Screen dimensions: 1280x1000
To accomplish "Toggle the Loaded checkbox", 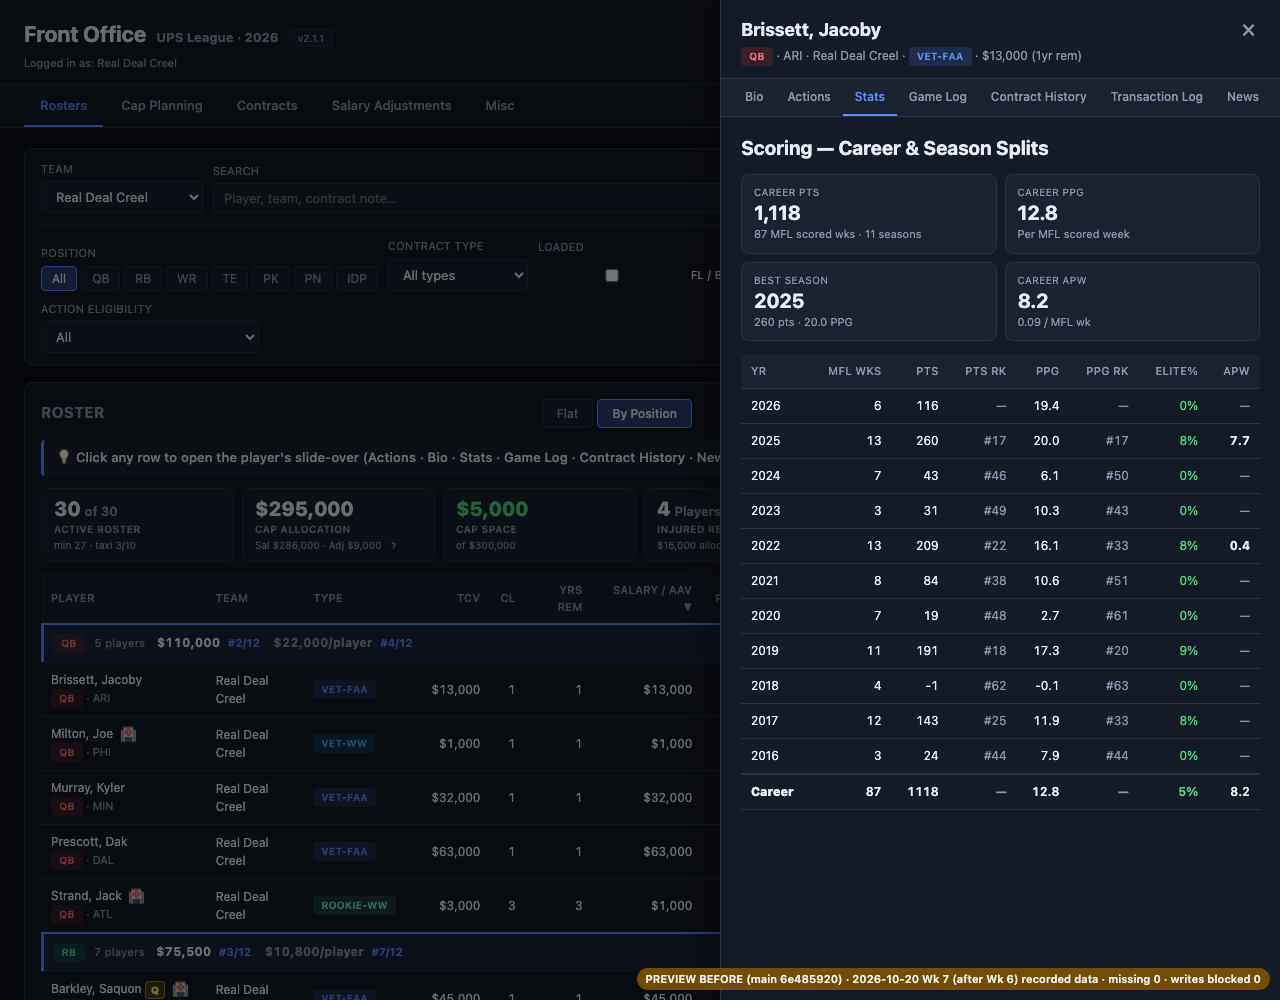I will coord(612,276).
